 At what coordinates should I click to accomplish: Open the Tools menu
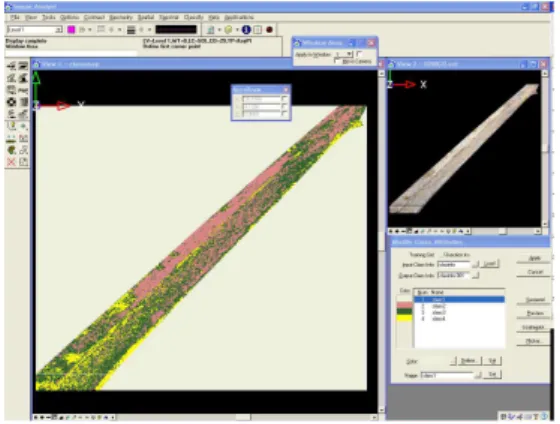point(49,17)
